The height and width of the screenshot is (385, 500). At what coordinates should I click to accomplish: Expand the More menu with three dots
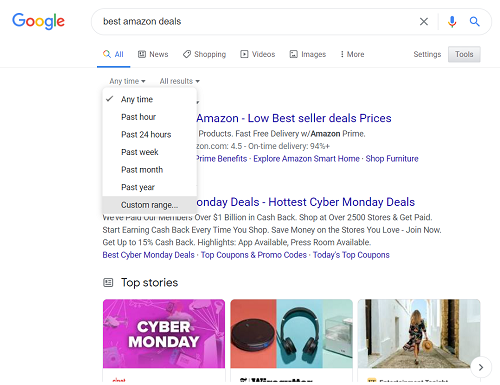[352, 54]
